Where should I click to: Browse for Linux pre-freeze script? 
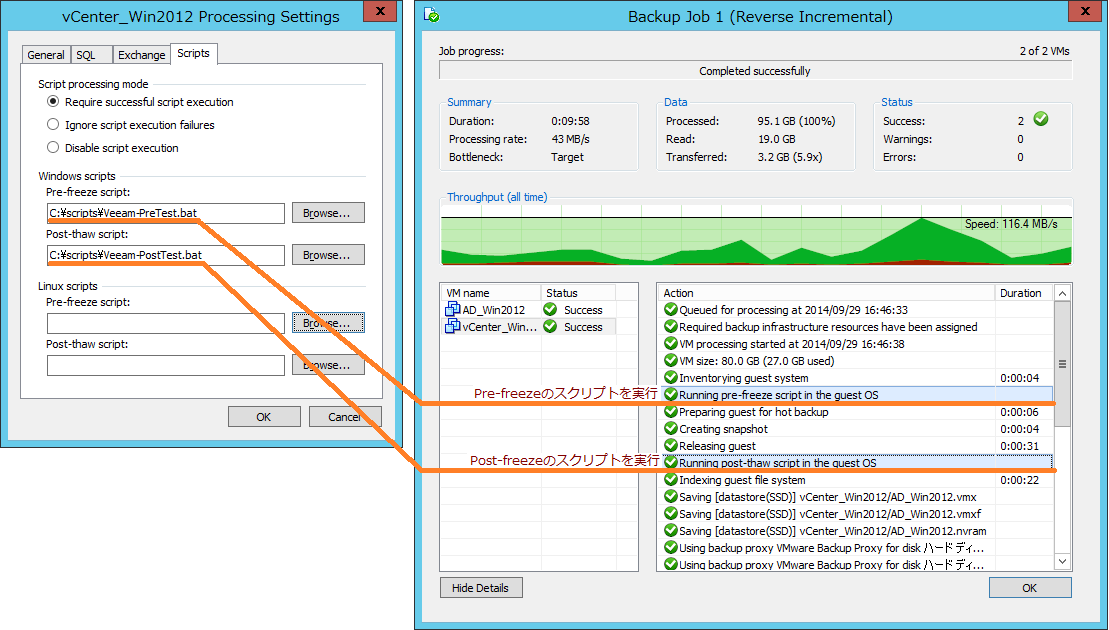pos(328,323)
